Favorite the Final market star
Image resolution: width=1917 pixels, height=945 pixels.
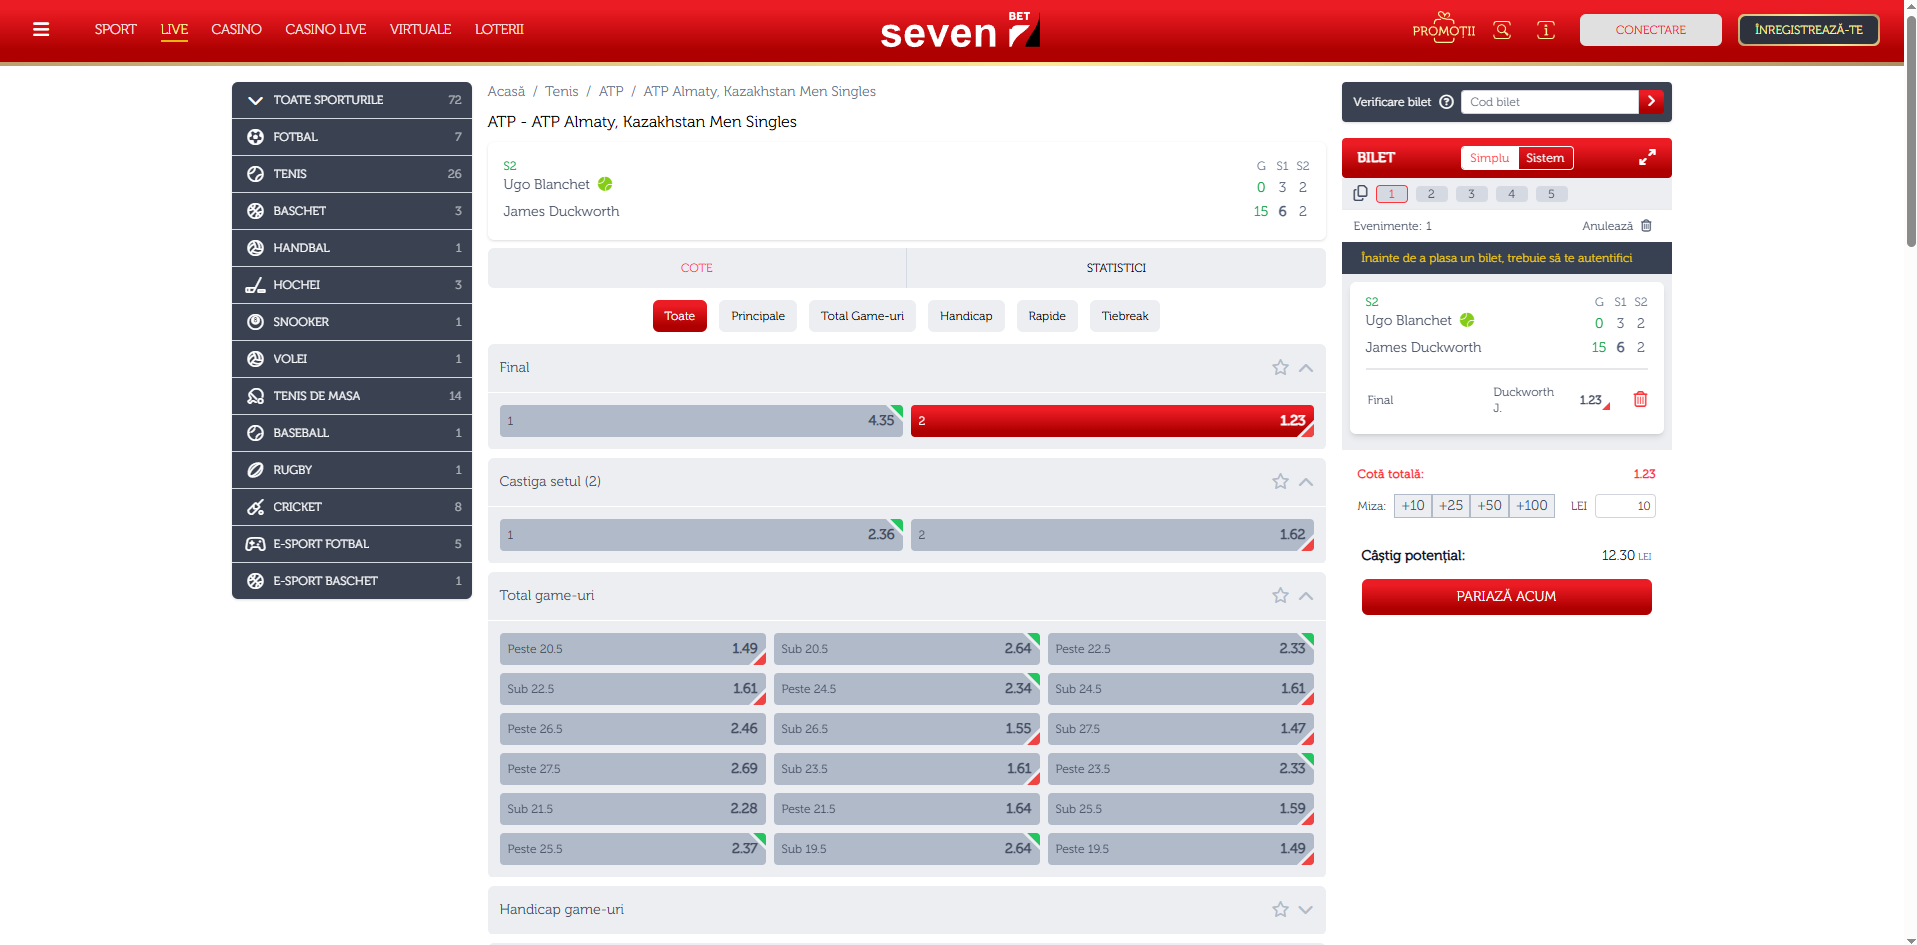pos(1280,368)
